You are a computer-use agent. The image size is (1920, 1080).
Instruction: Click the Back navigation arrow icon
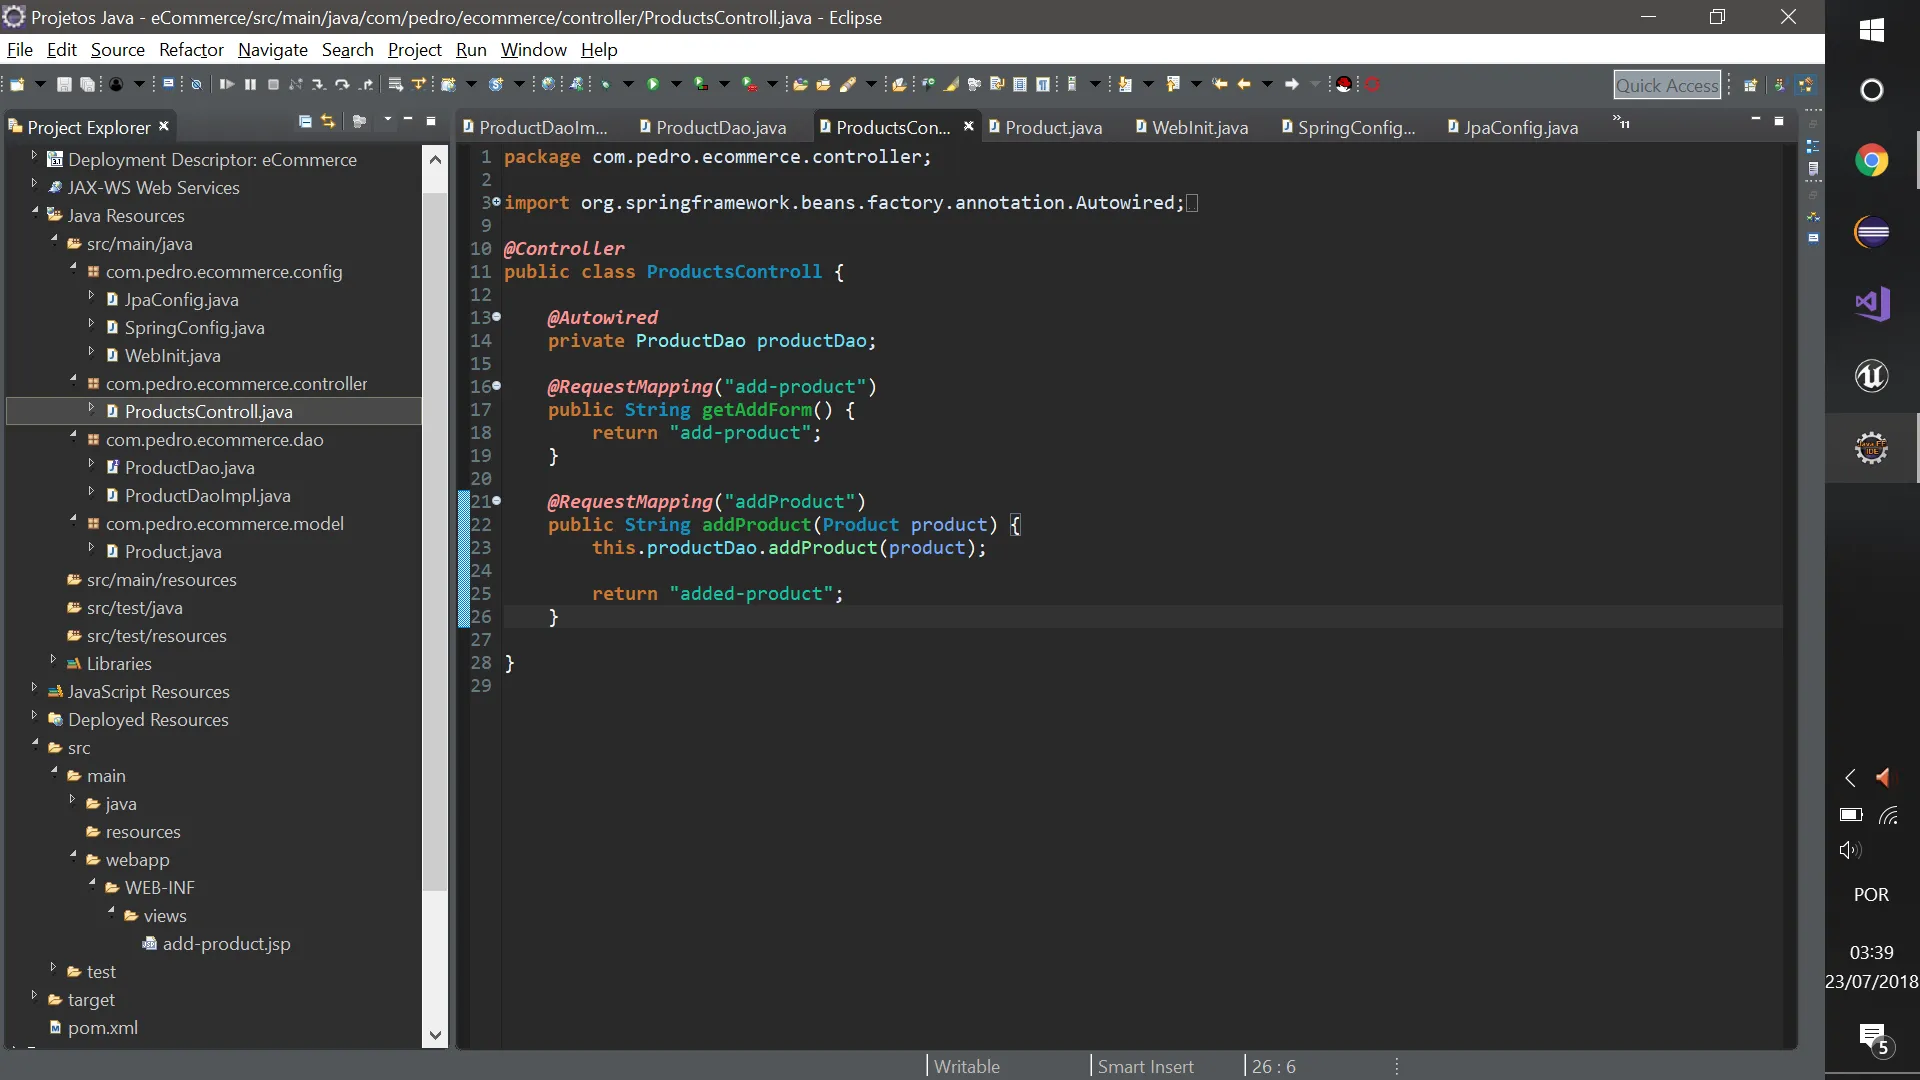pyautogui.click(x=1244, y=85)
